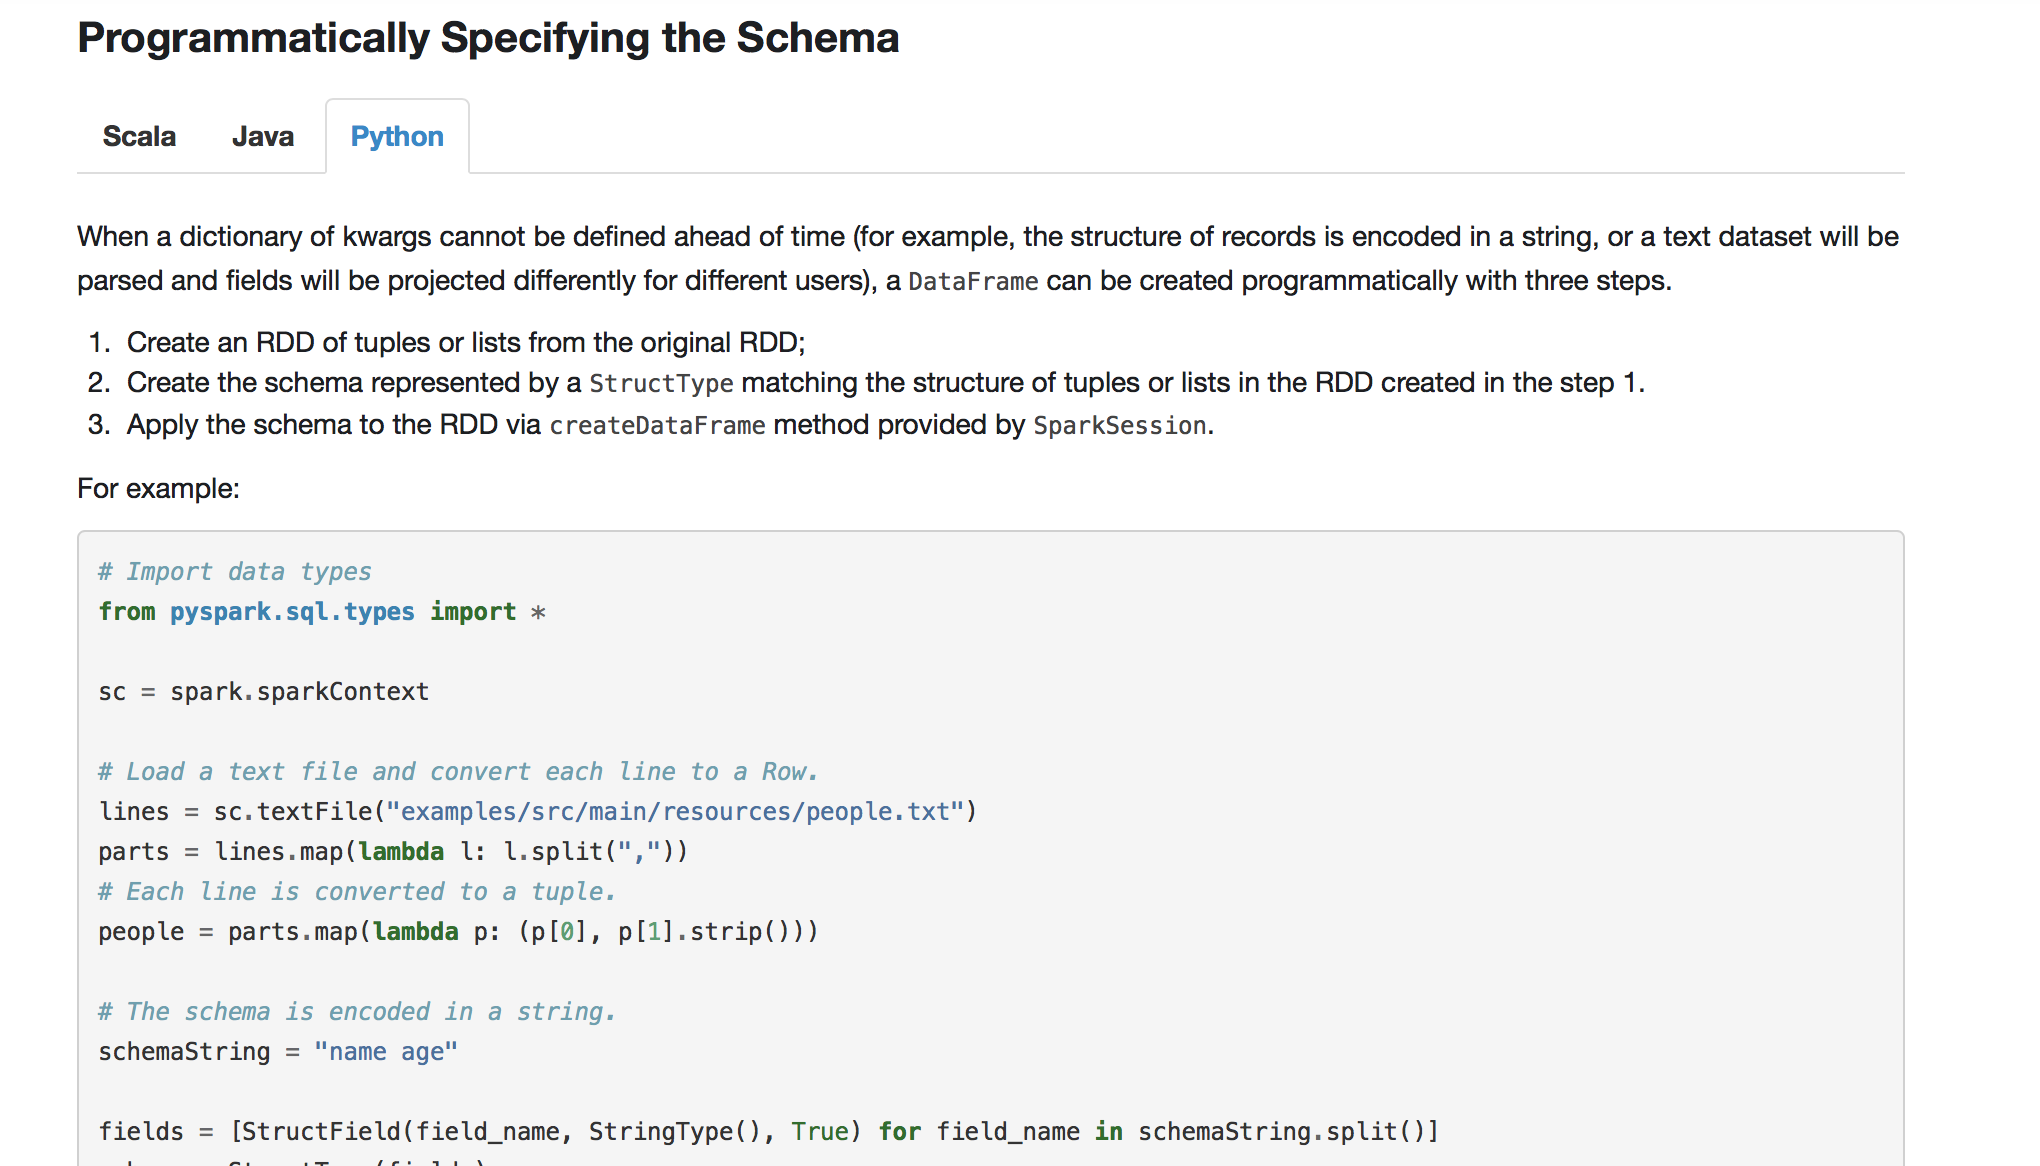The width and height of the screenshot is (2040, 1166).
Task: Click the SparkSession code term in step 3
Action: [1119, 426]
